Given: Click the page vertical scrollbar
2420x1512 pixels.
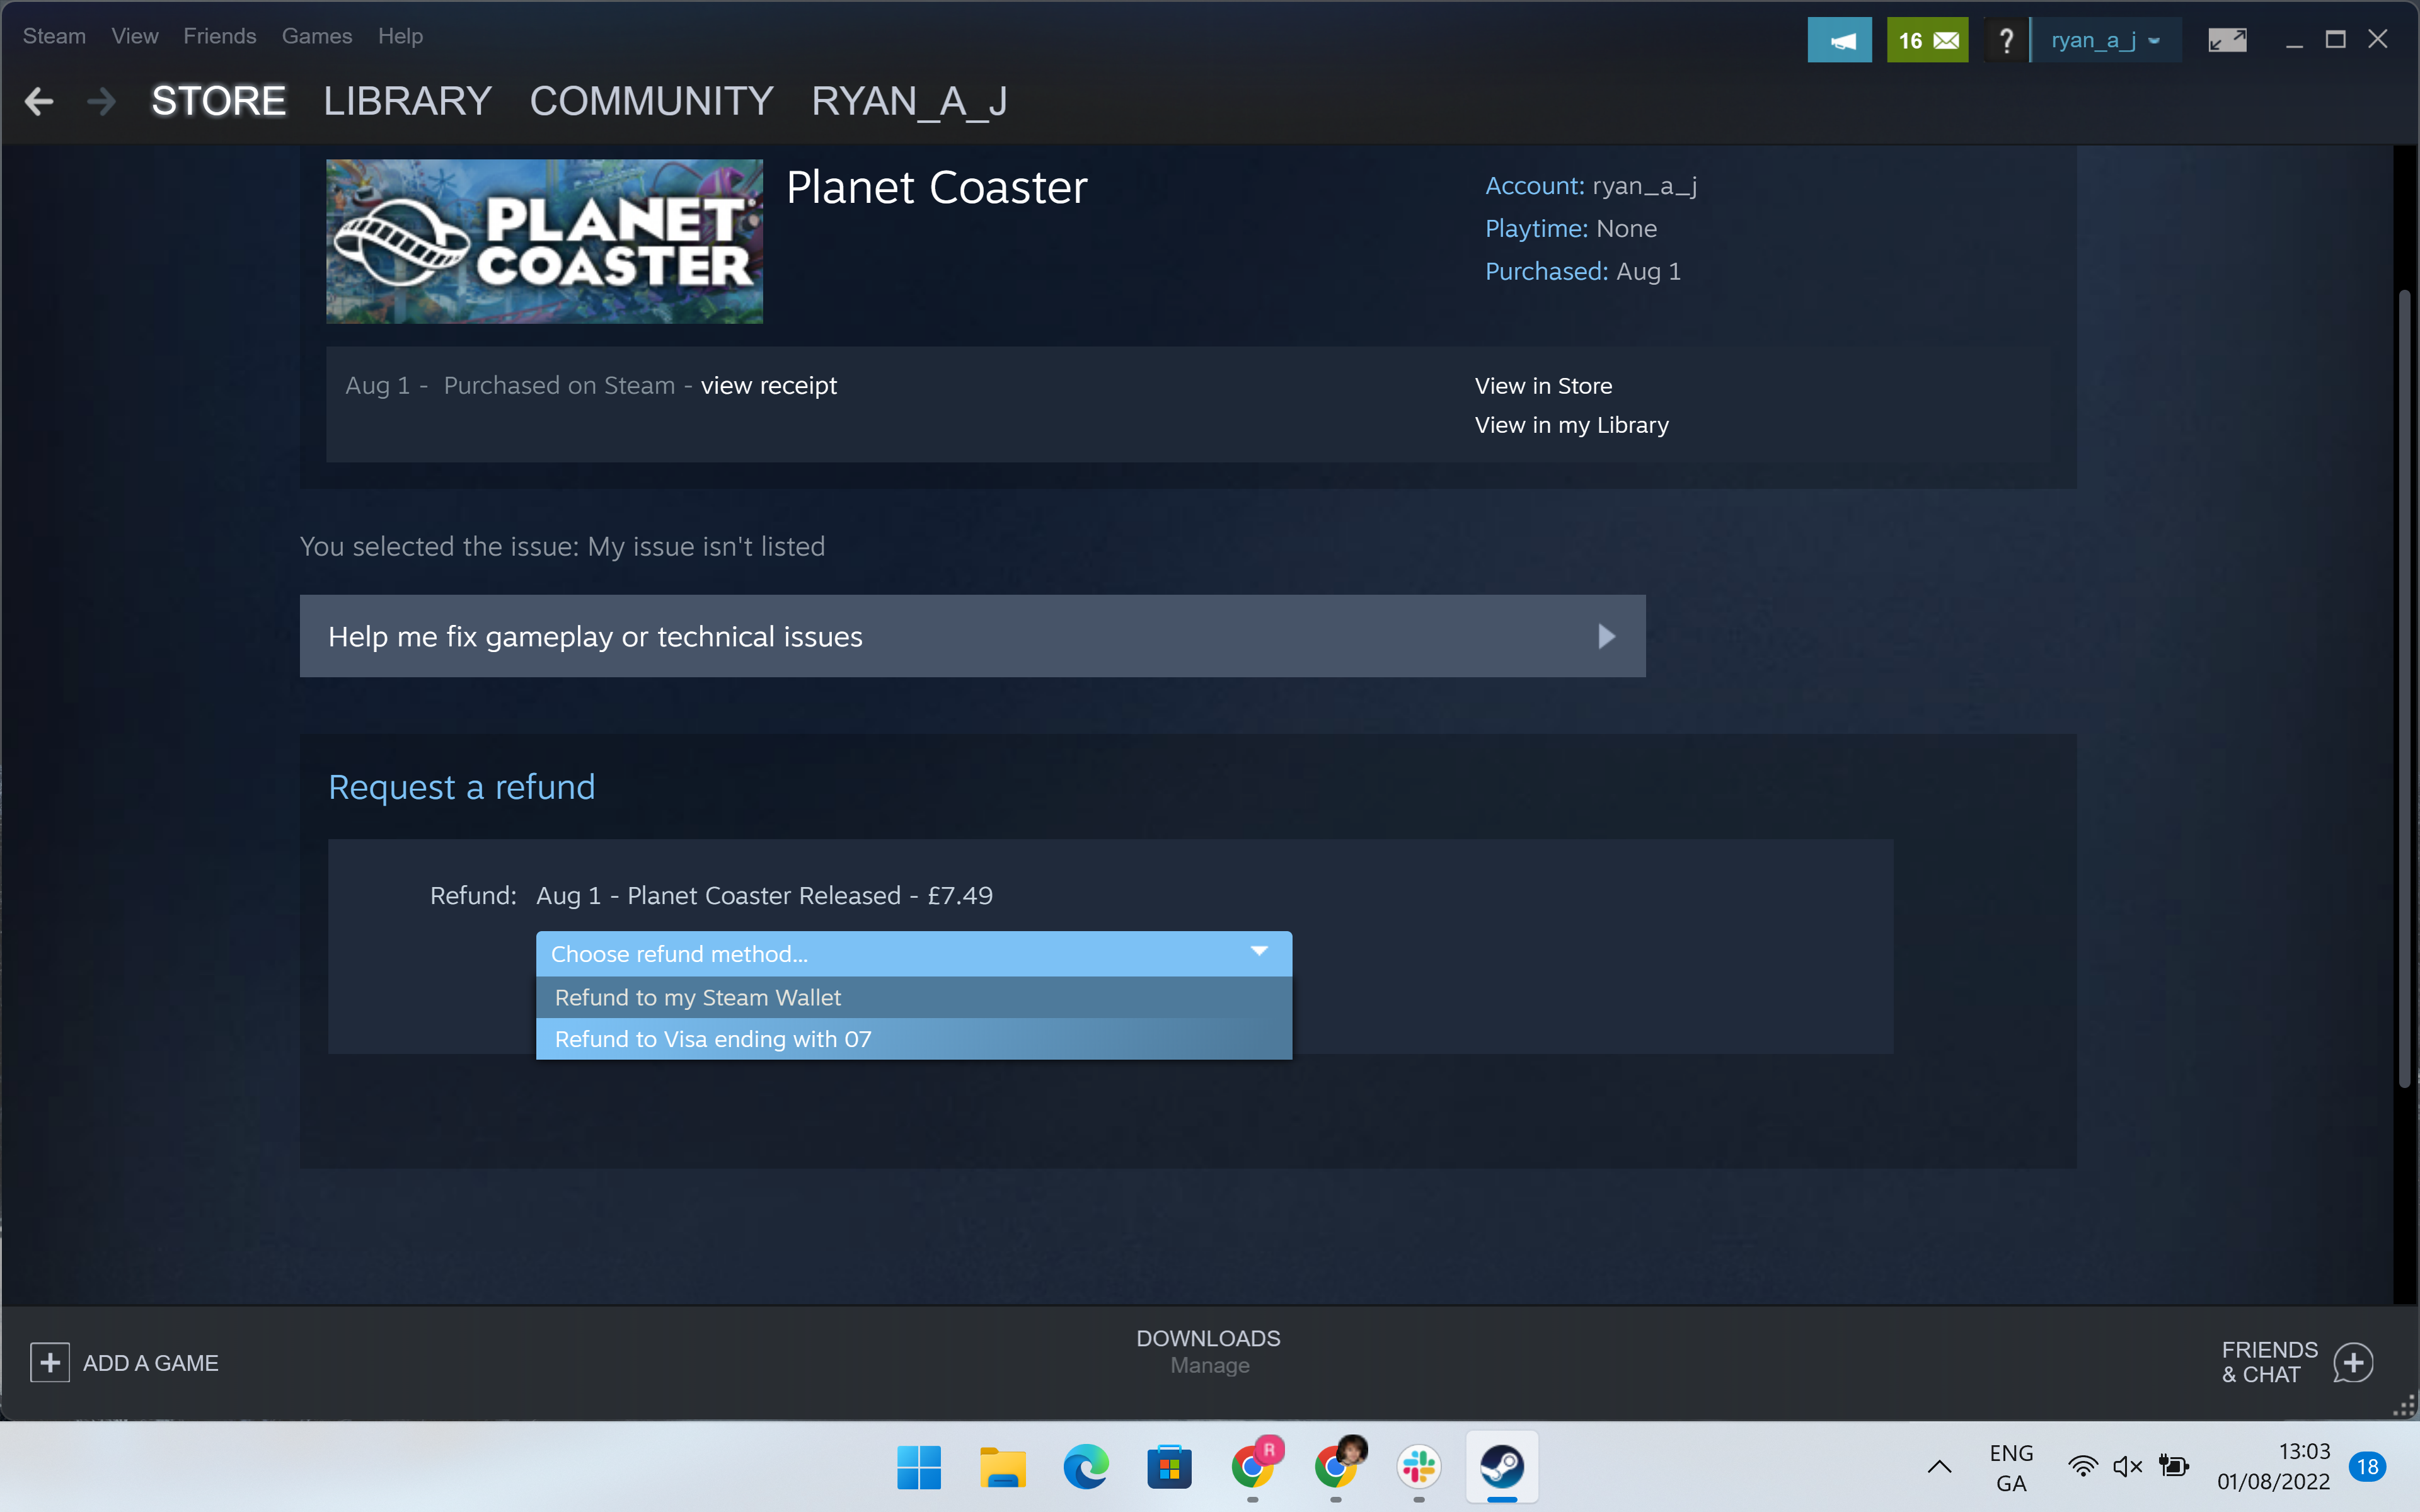Looking at the screenshot, I should click(x=2404, y=688).
